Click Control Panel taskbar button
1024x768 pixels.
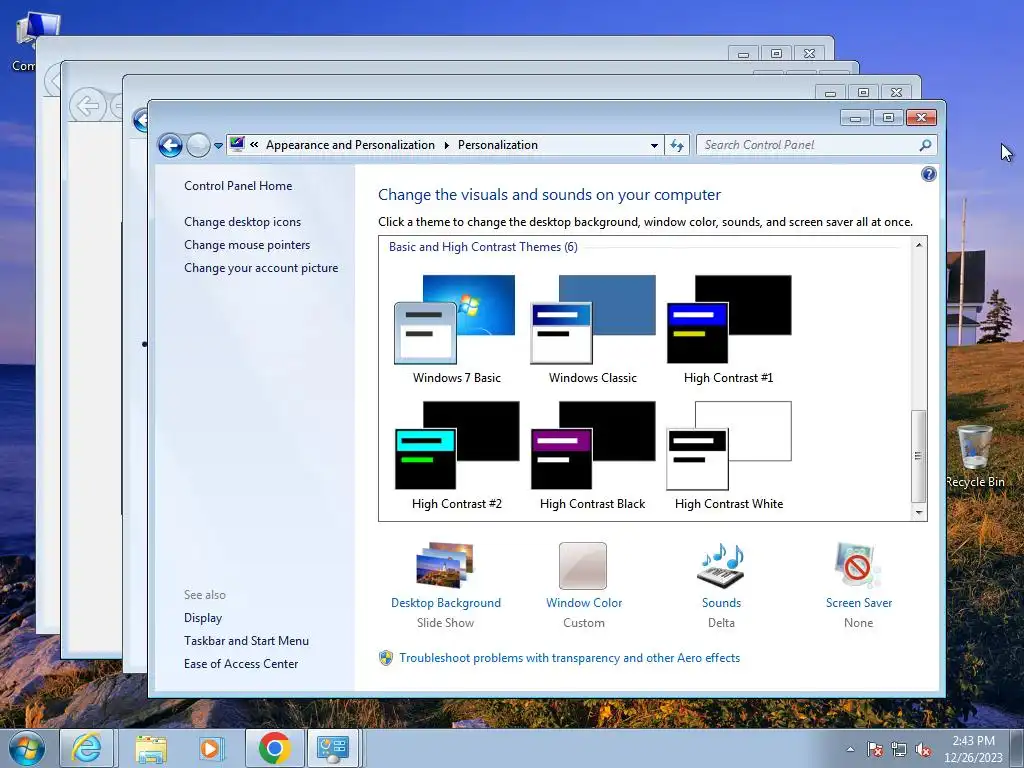333,748
